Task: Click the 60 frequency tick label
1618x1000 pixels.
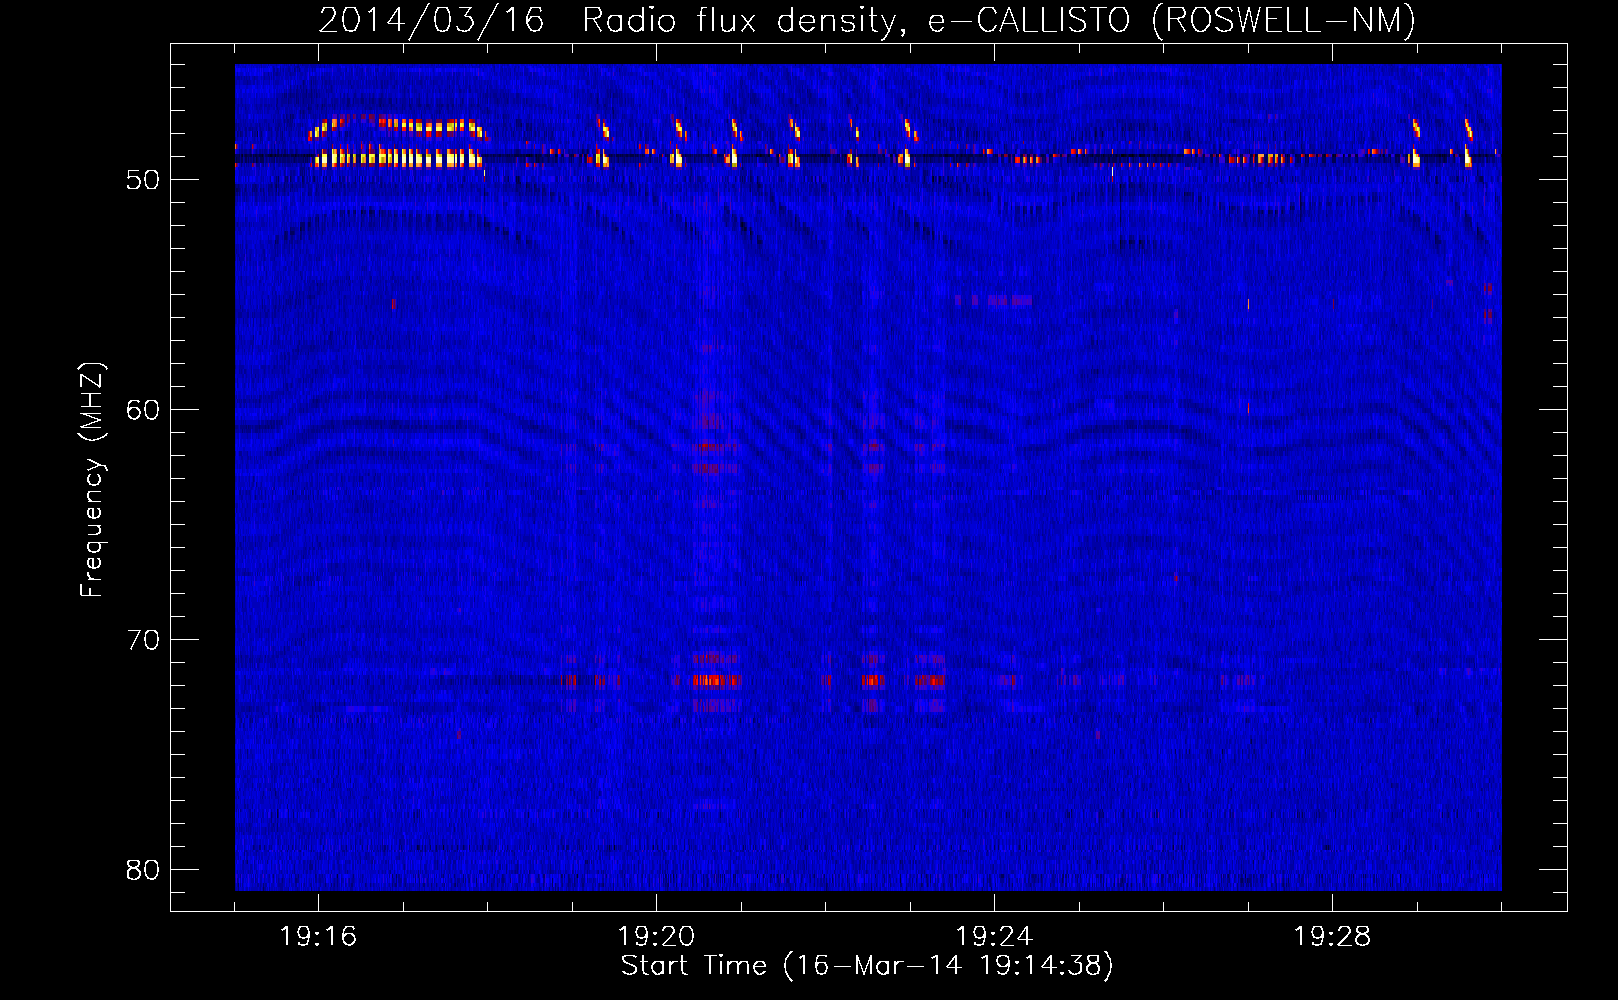Action: 143,410
